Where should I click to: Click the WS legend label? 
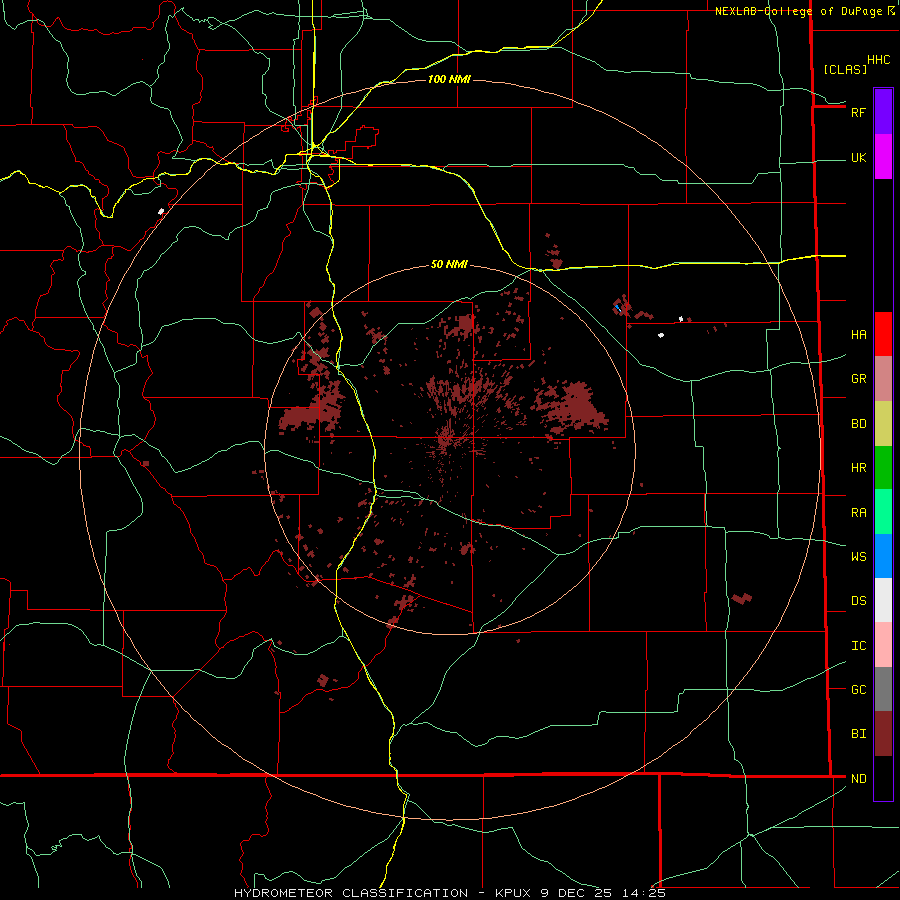click(859, 557)
